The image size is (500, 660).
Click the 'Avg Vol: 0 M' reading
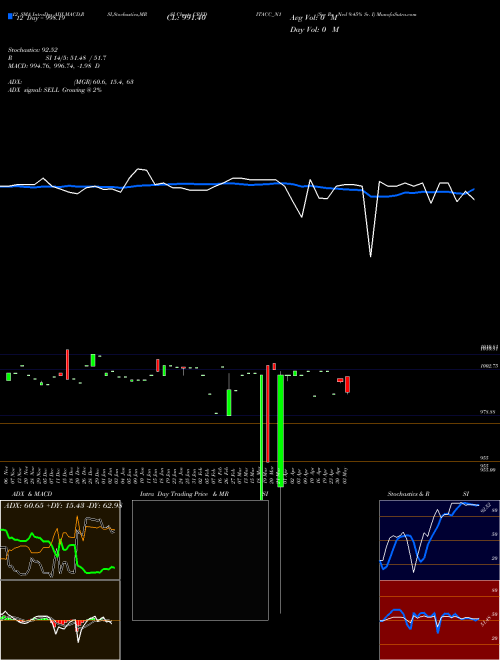[313, 18]
